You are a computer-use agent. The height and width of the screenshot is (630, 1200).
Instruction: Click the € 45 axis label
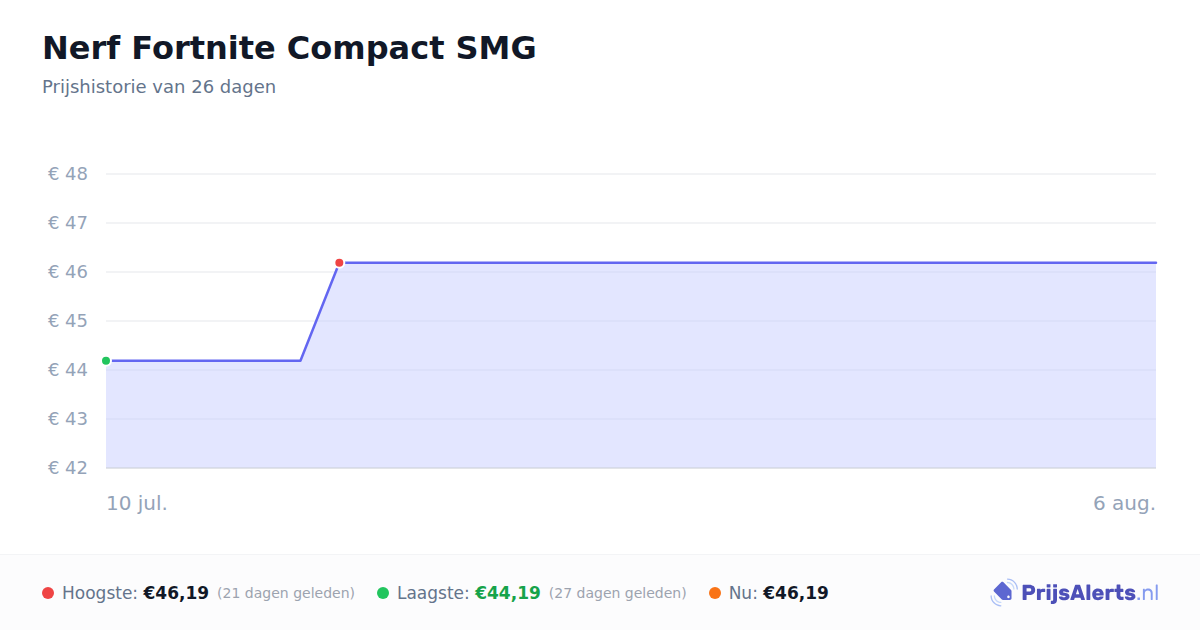(x=68, y=321)
